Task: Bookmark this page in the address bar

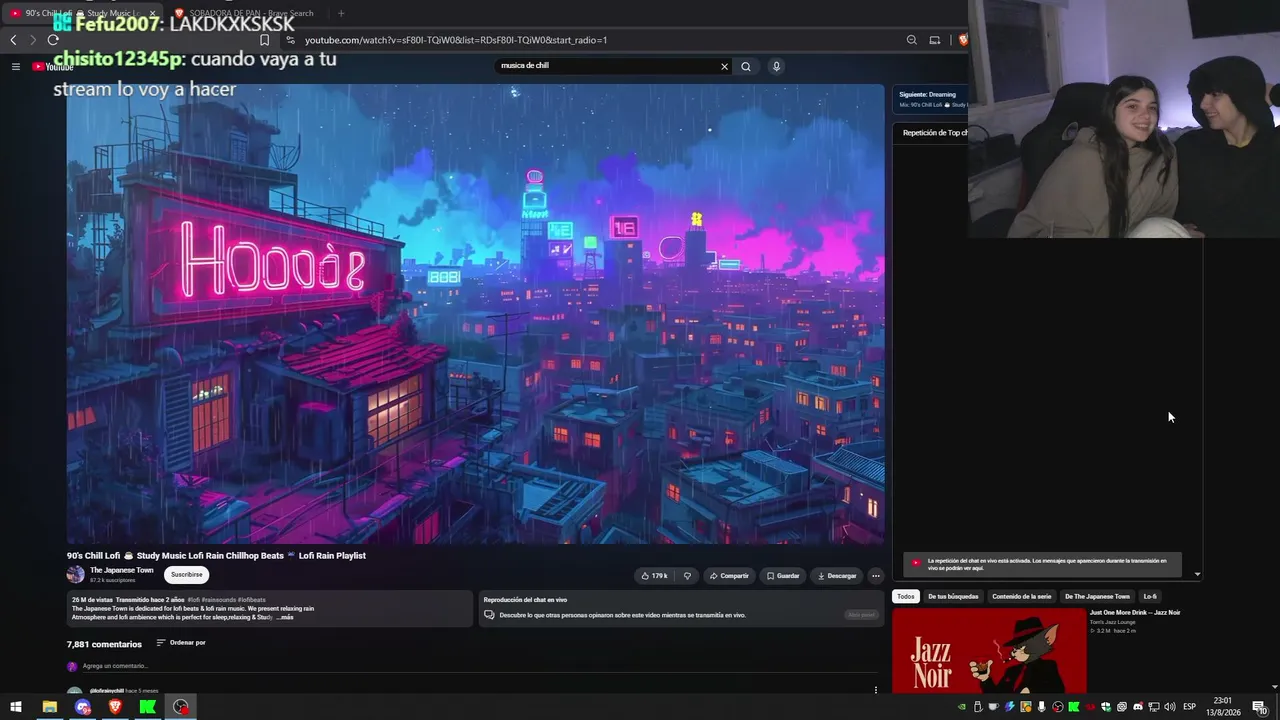Action: tap(264, 40)
